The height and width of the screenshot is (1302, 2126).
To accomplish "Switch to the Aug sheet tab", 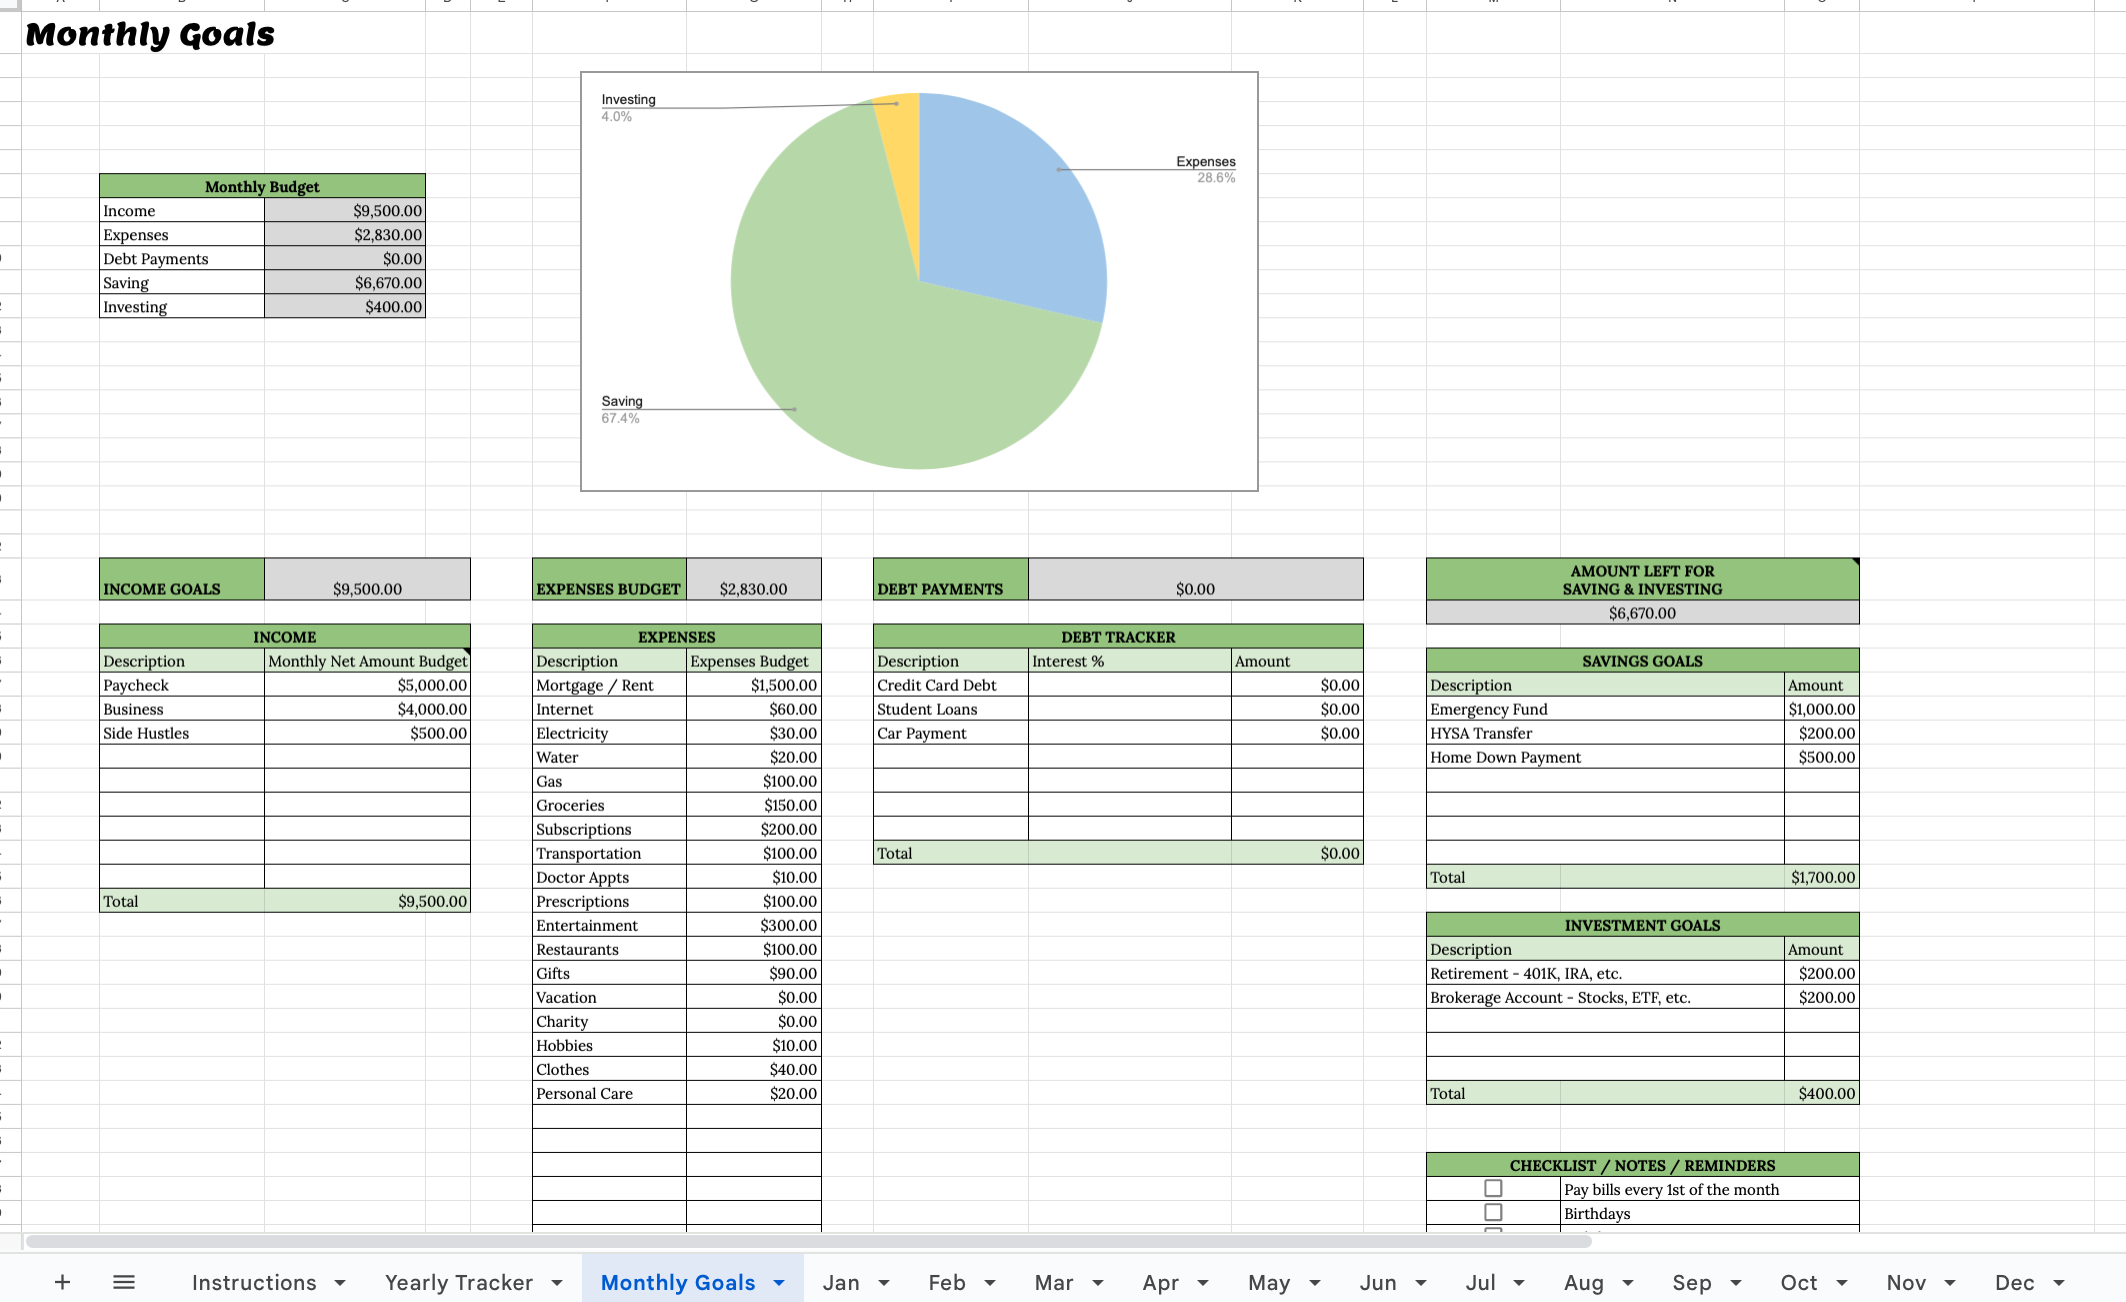I will tap(1584, 1282).
